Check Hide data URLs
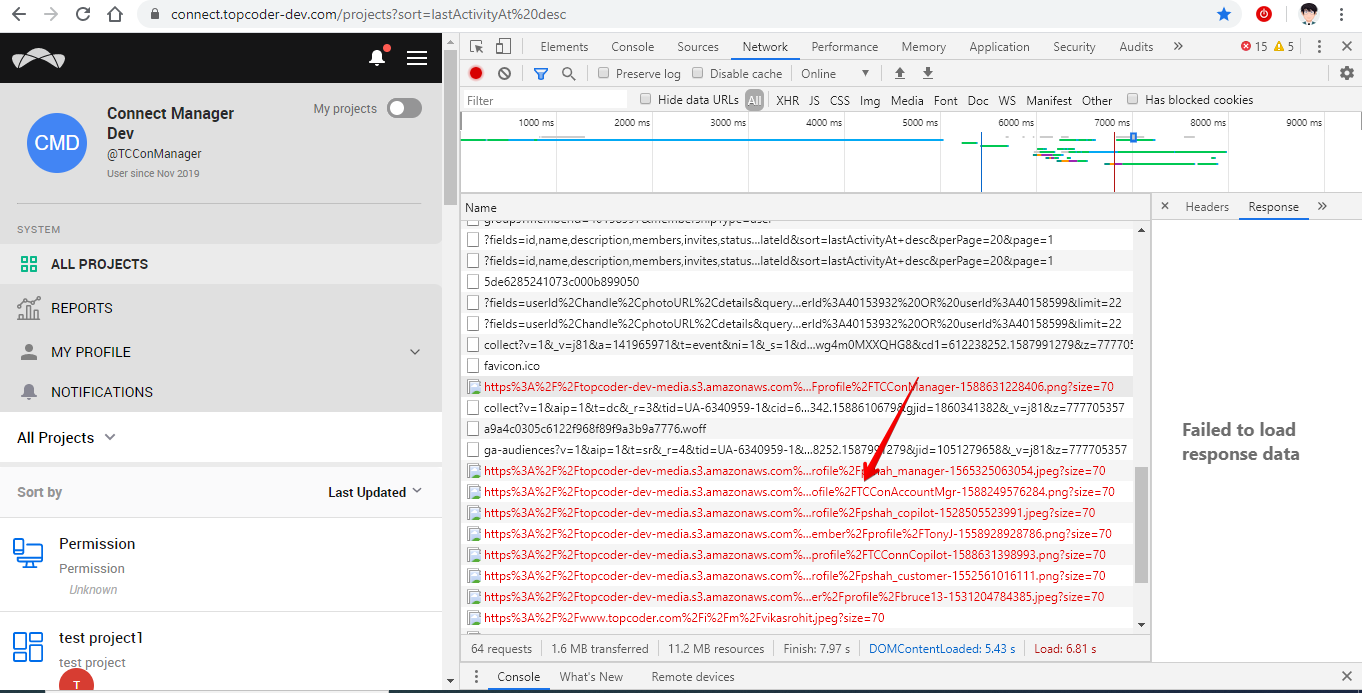Viewport: 1362px width, 693px height. point(646,99)
